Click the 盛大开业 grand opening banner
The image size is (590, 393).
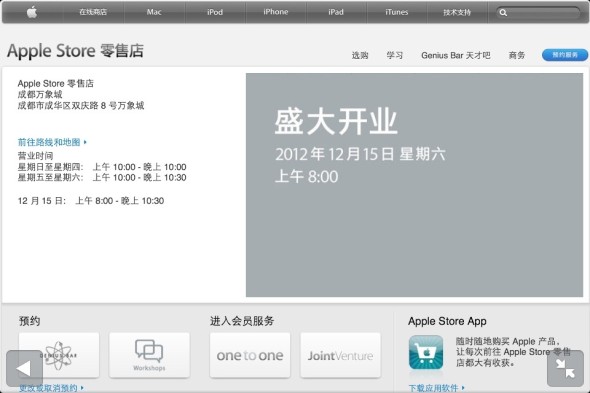tap(414, 185)
